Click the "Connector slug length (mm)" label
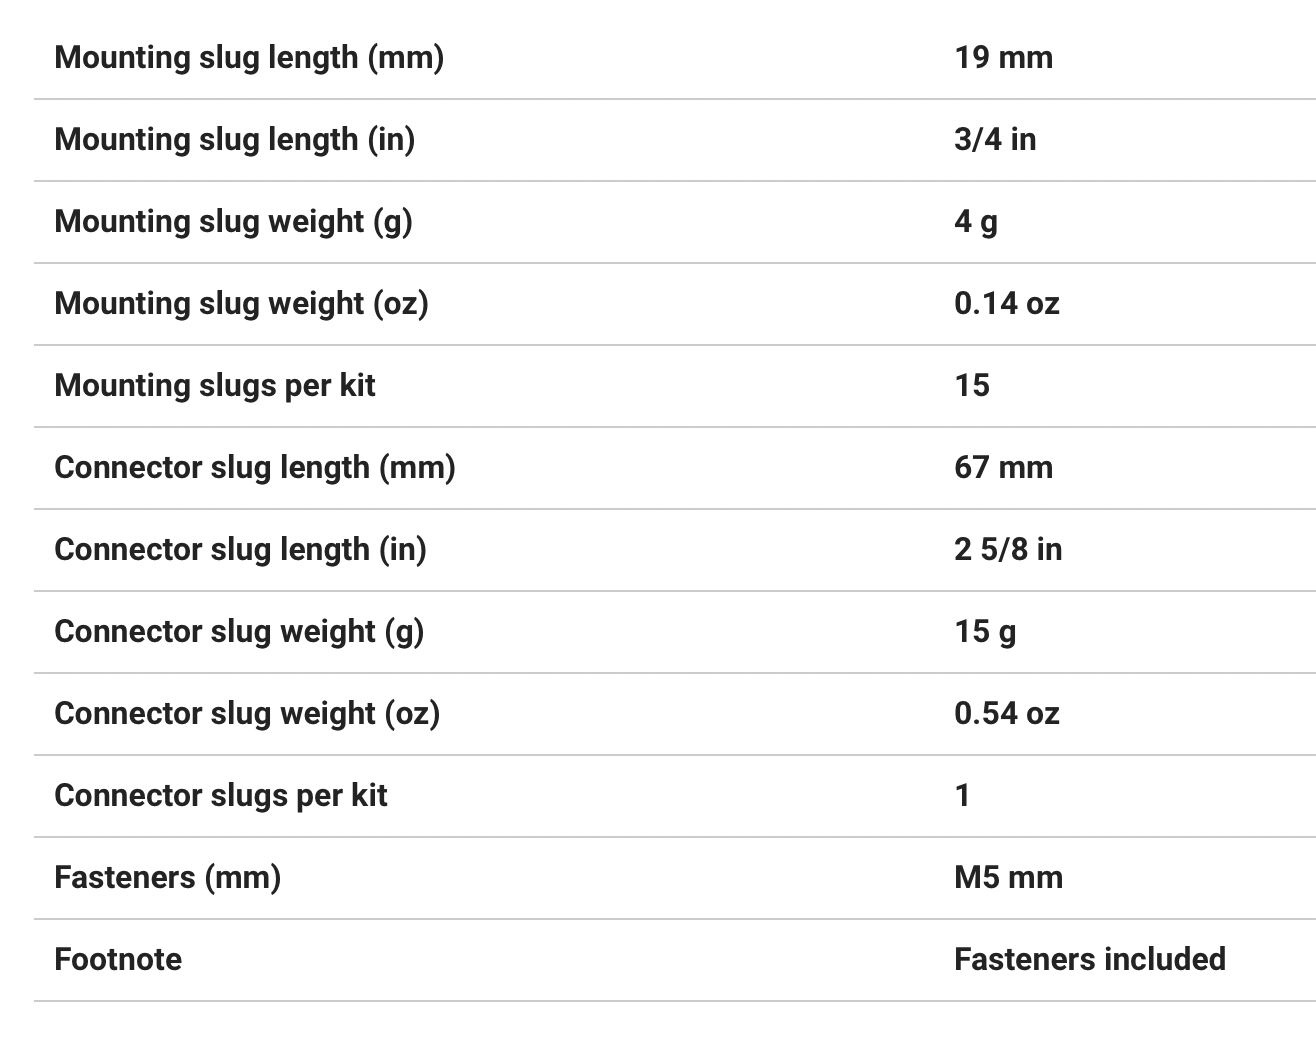The width and height of the screenshot is (1316, 1042). (255, 467)
